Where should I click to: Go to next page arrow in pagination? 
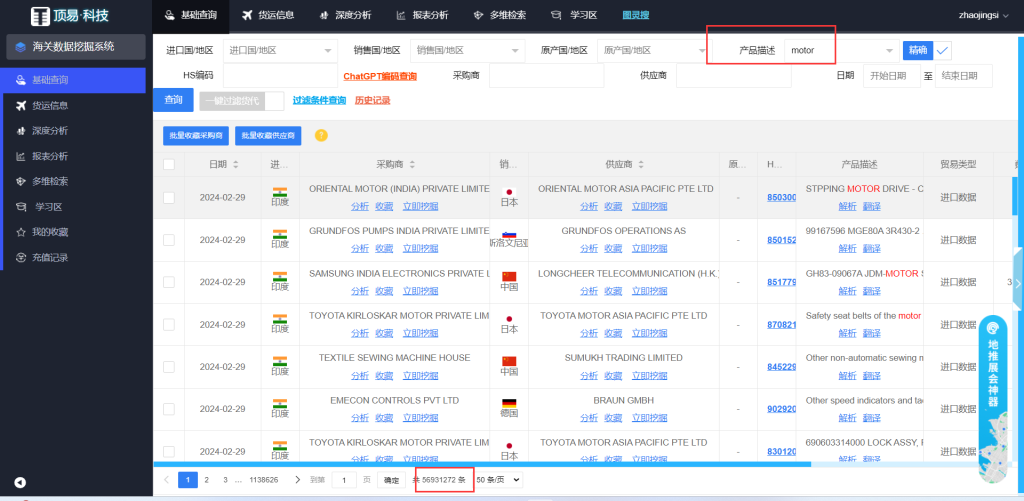click(x=297, y=480)
